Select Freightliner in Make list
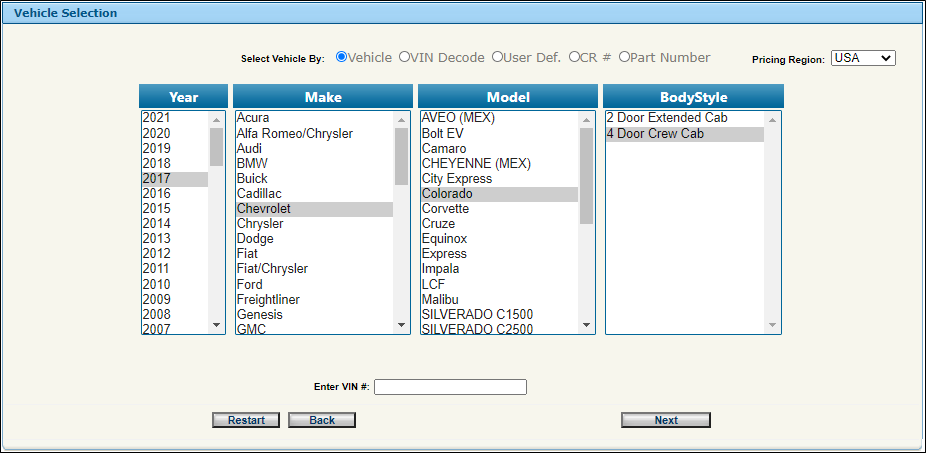926x453 pixels. (x=314, y=299)
